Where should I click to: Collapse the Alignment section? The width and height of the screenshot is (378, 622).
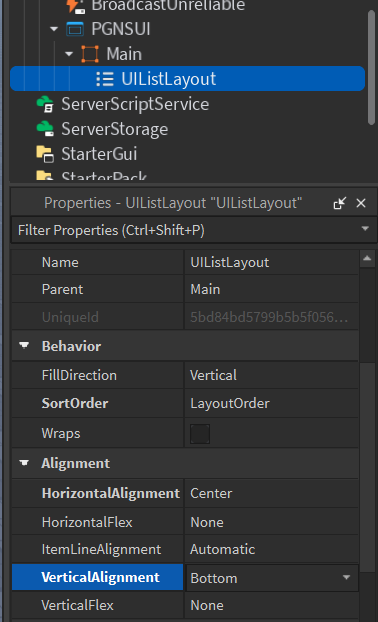[24, 463]
